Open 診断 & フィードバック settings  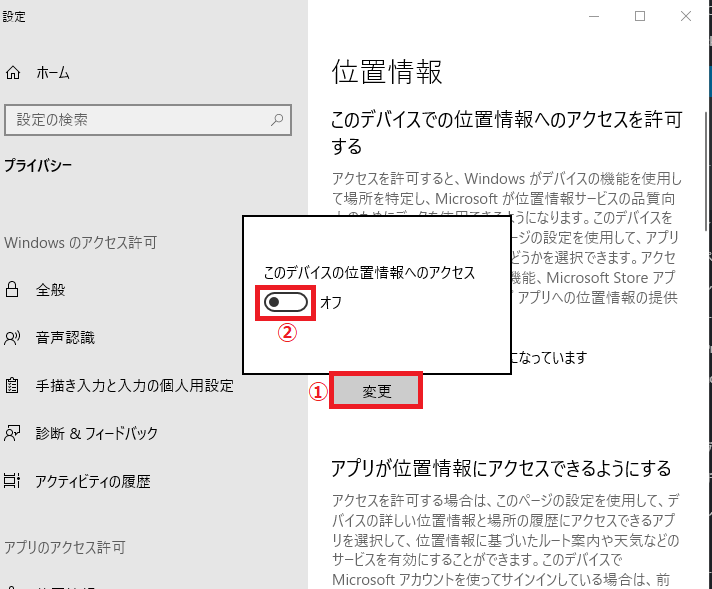pyautogui.click(x=97, y=433)
